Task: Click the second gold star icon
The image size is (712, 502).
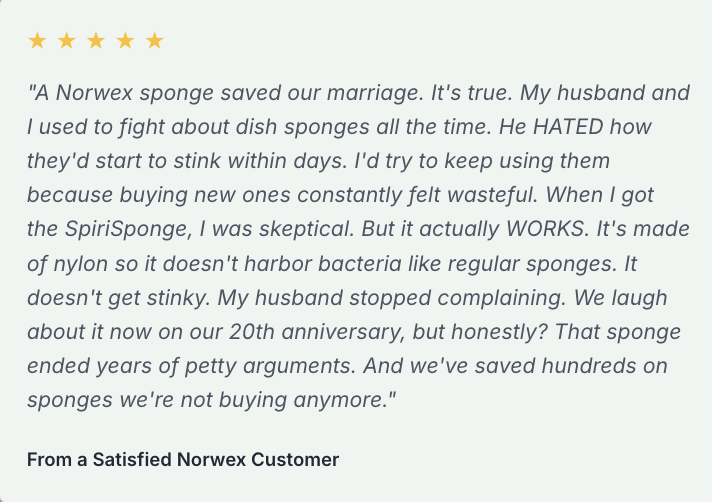Action: point(67,41)
